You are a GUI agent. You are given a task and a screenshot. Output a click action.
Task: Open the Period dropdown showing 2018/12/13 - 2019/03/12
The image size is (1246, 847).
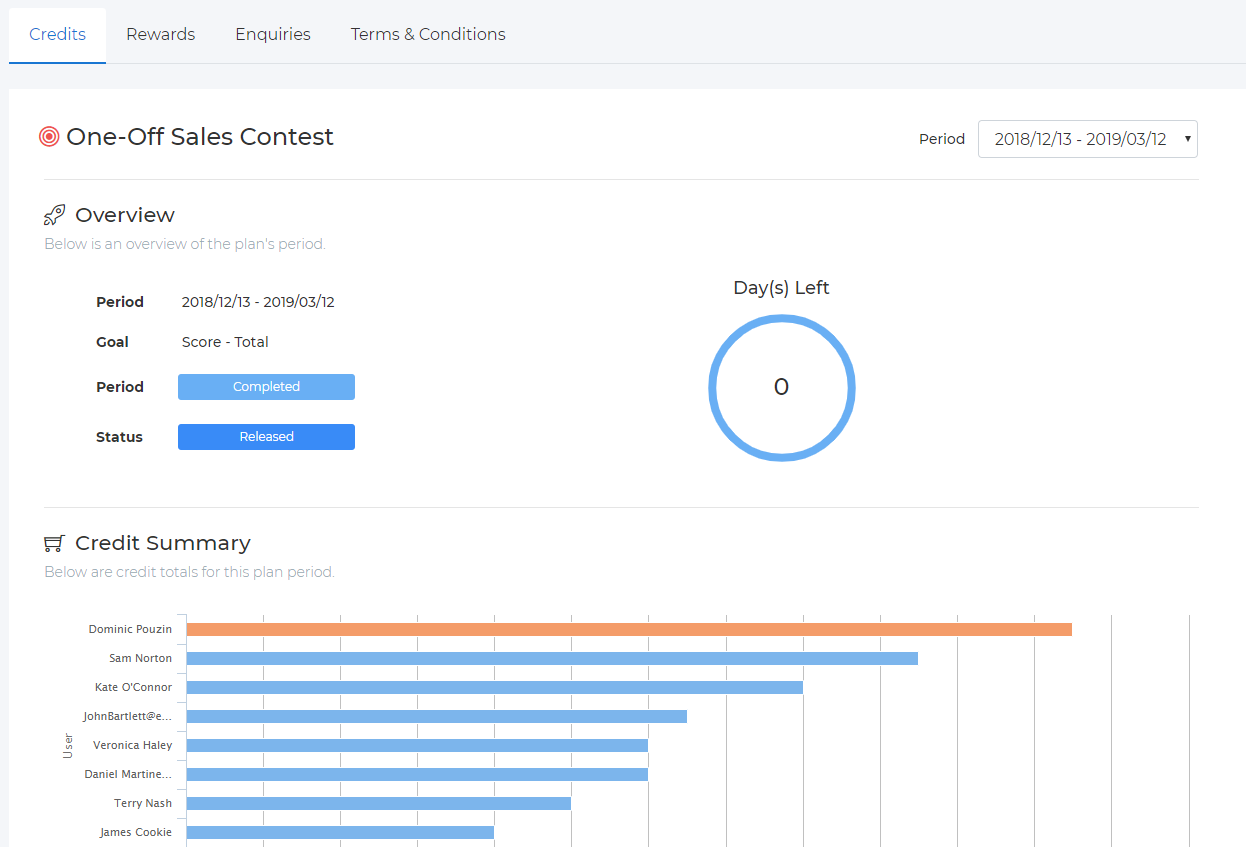[1087, 139]
